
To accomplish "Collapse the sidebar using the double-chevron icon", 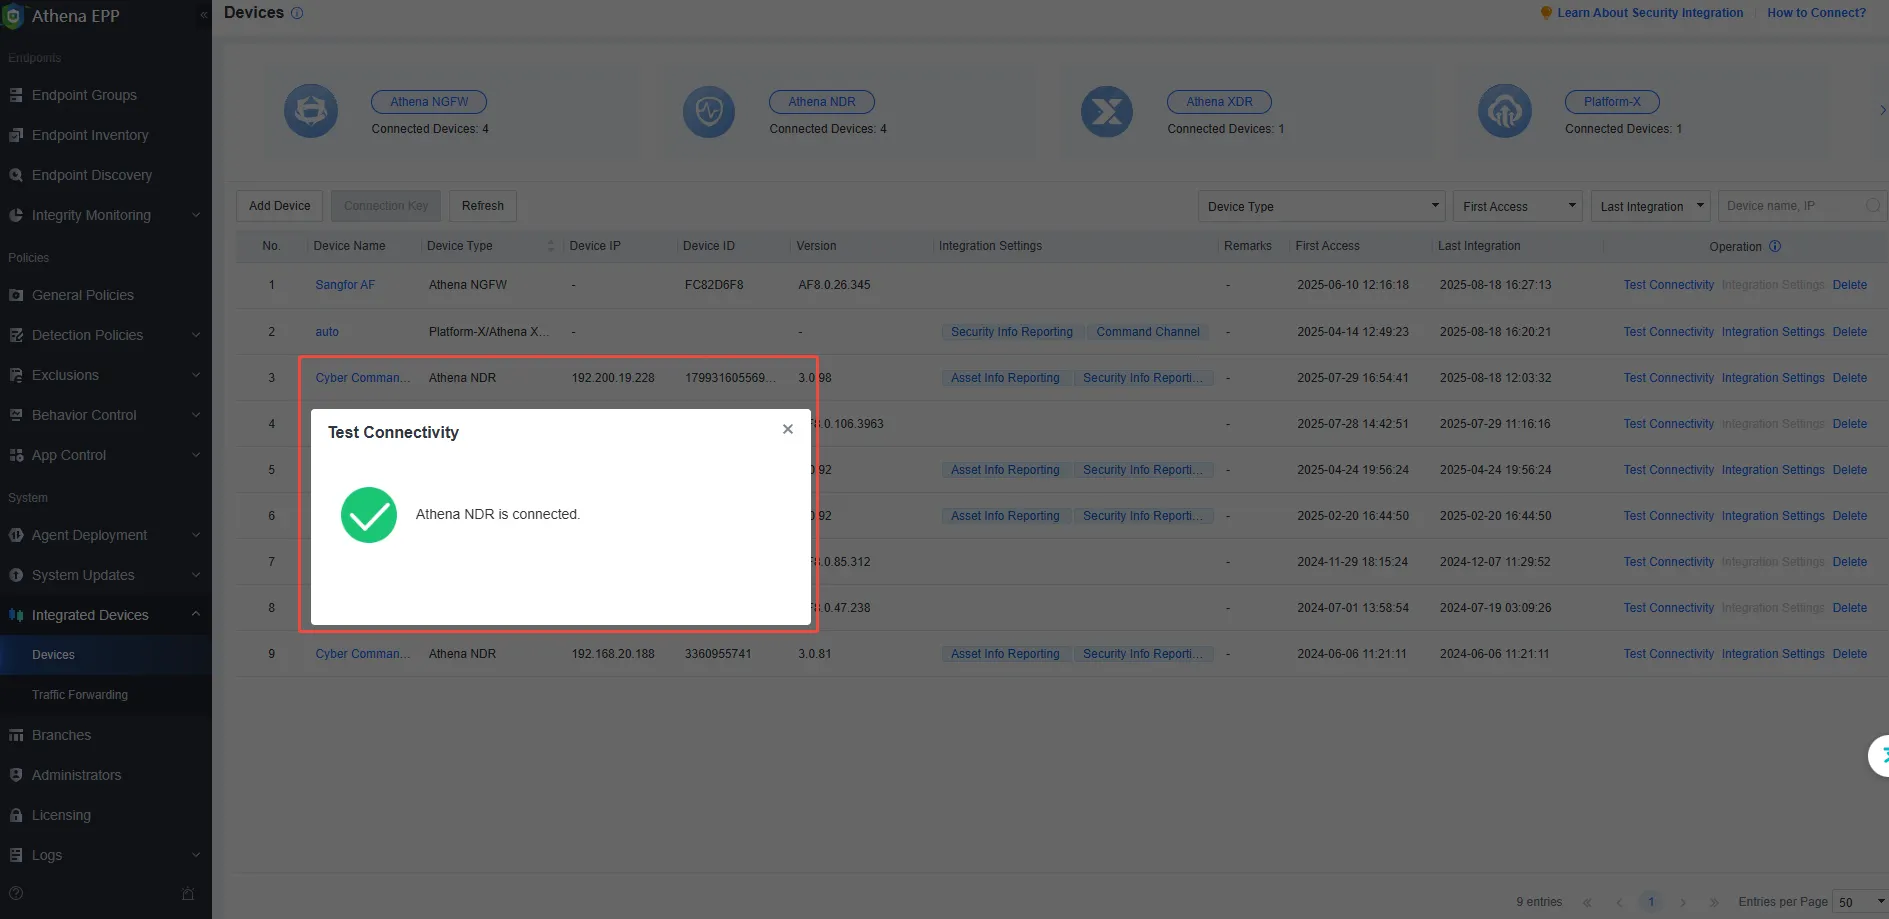I will (x=204, y=15).
